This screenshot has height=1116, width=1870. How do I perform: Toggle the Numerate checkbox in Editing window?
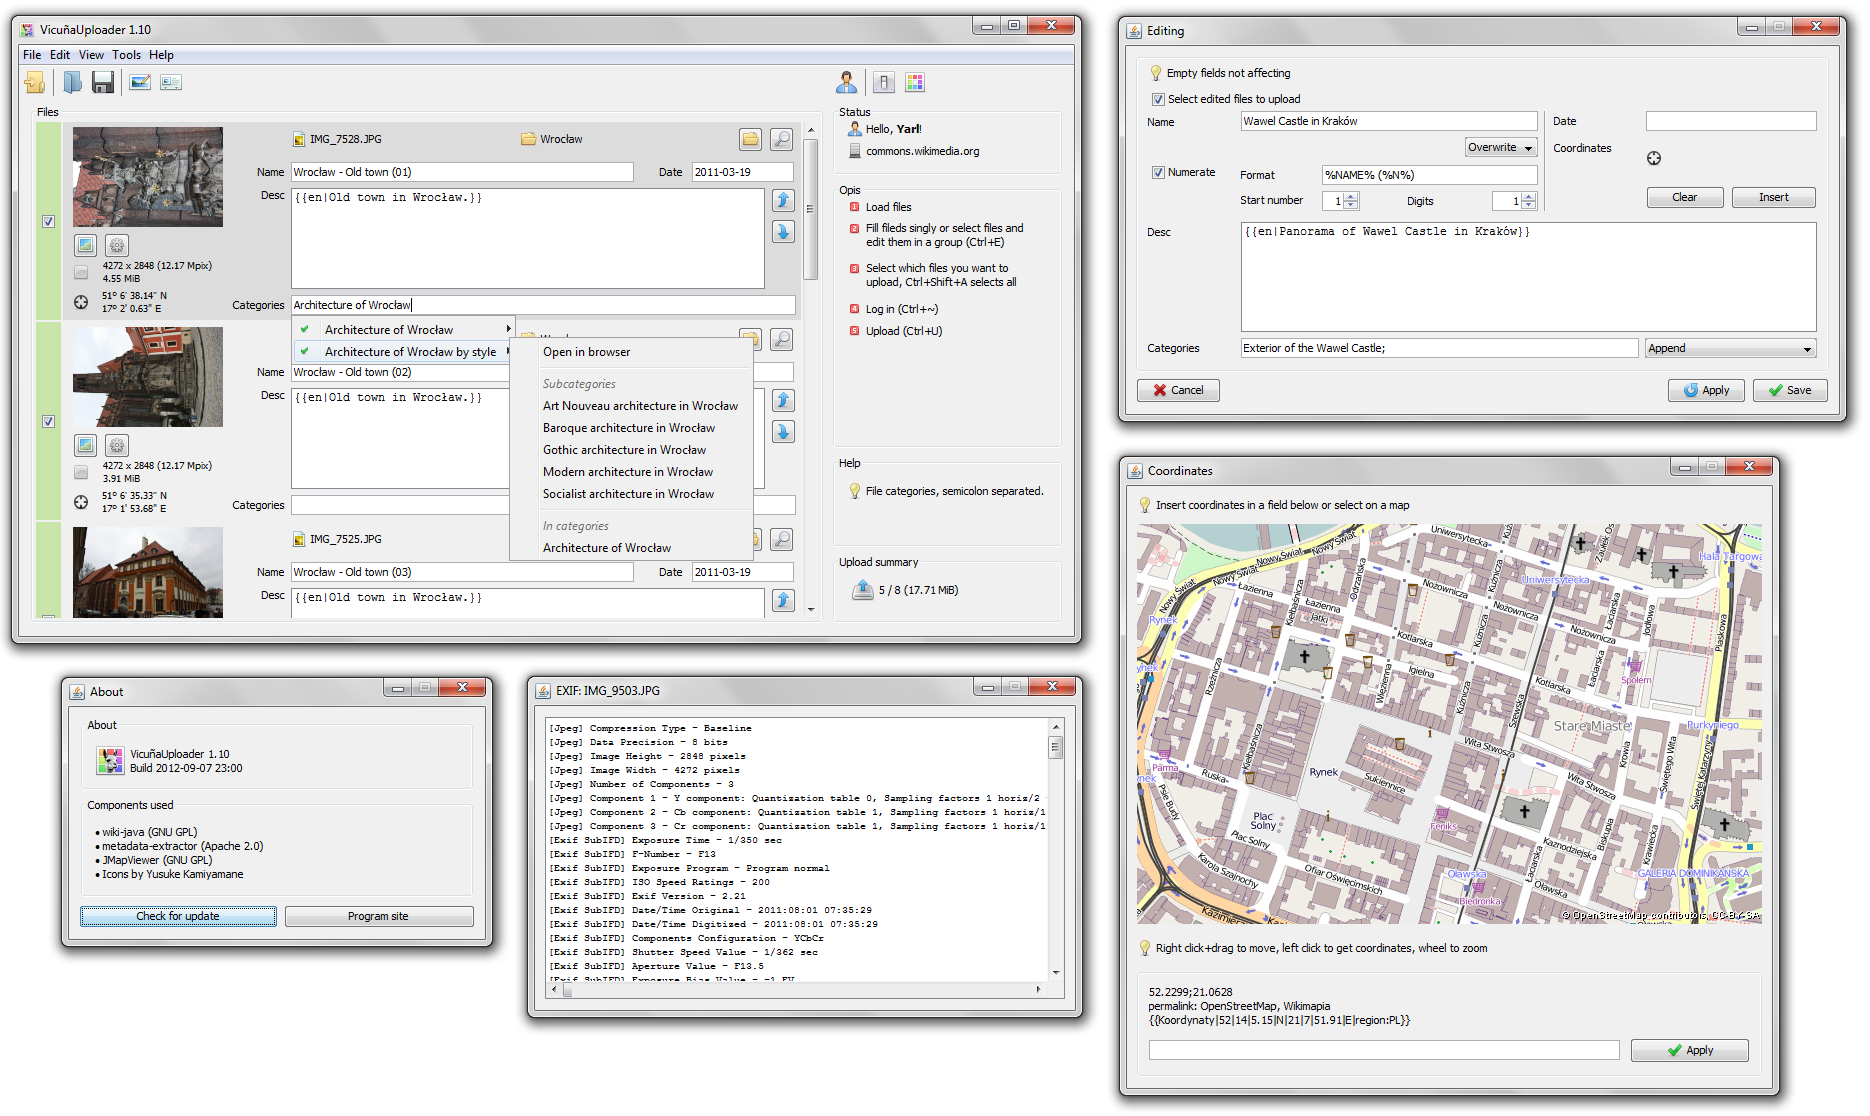click(1158, 172)
